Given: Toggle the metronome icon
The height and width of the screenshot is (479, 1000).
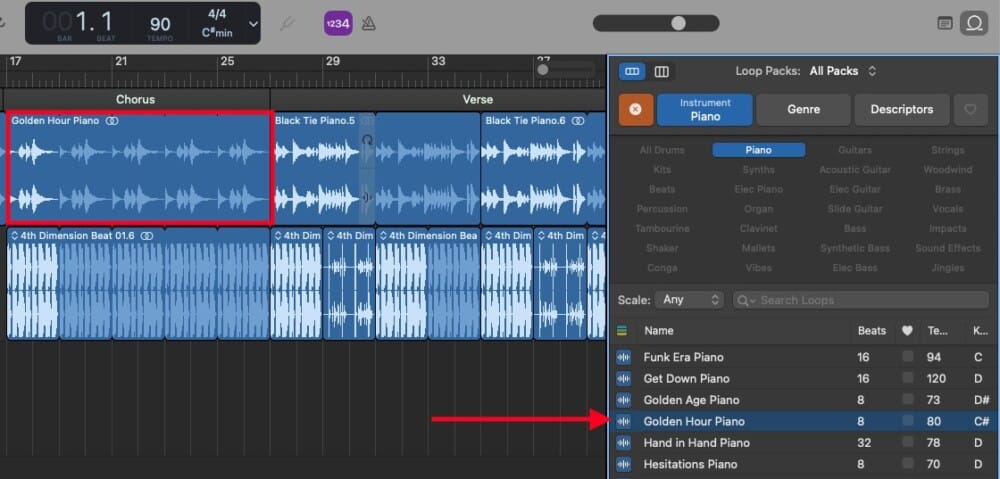Looking at the screenshot, I should click(x=369, y=24).
